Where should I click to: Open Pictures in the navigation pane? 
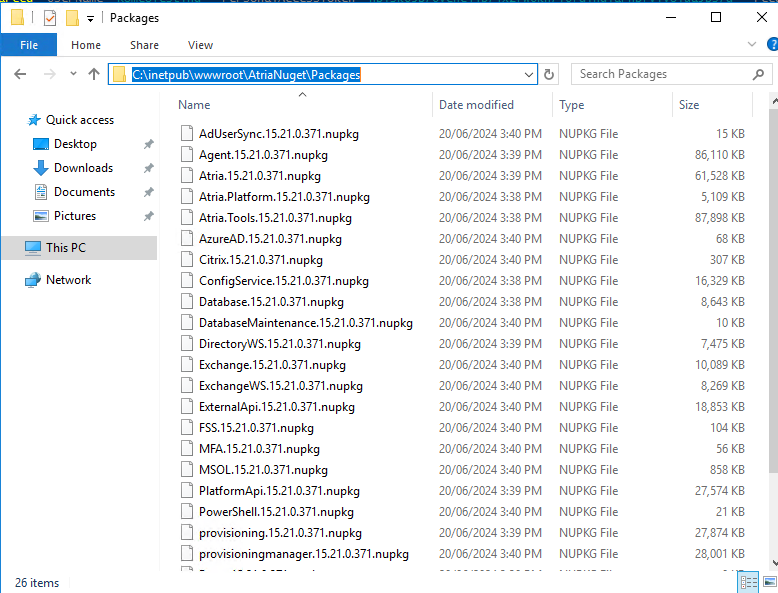pos(75,216)
